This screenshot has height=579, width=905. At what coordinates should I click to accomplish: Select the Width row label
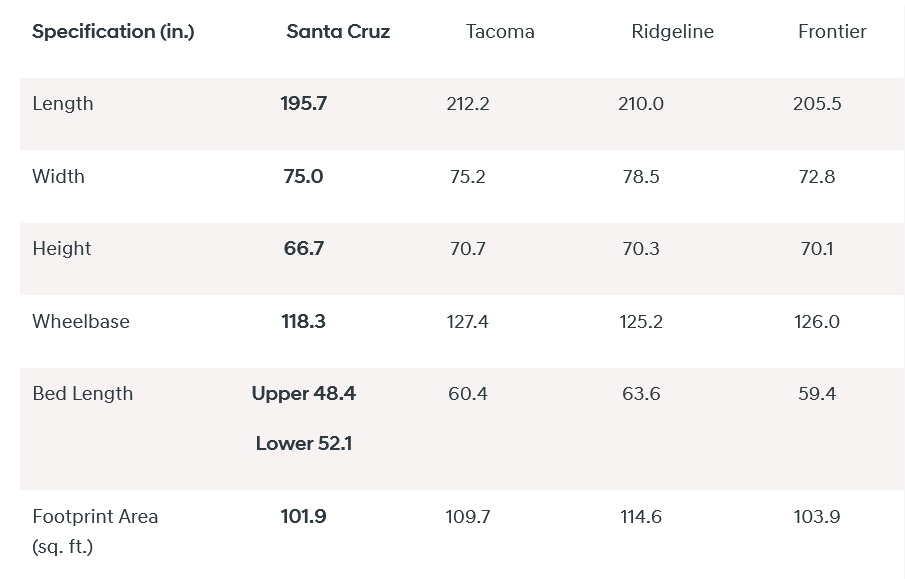[58, 177]
